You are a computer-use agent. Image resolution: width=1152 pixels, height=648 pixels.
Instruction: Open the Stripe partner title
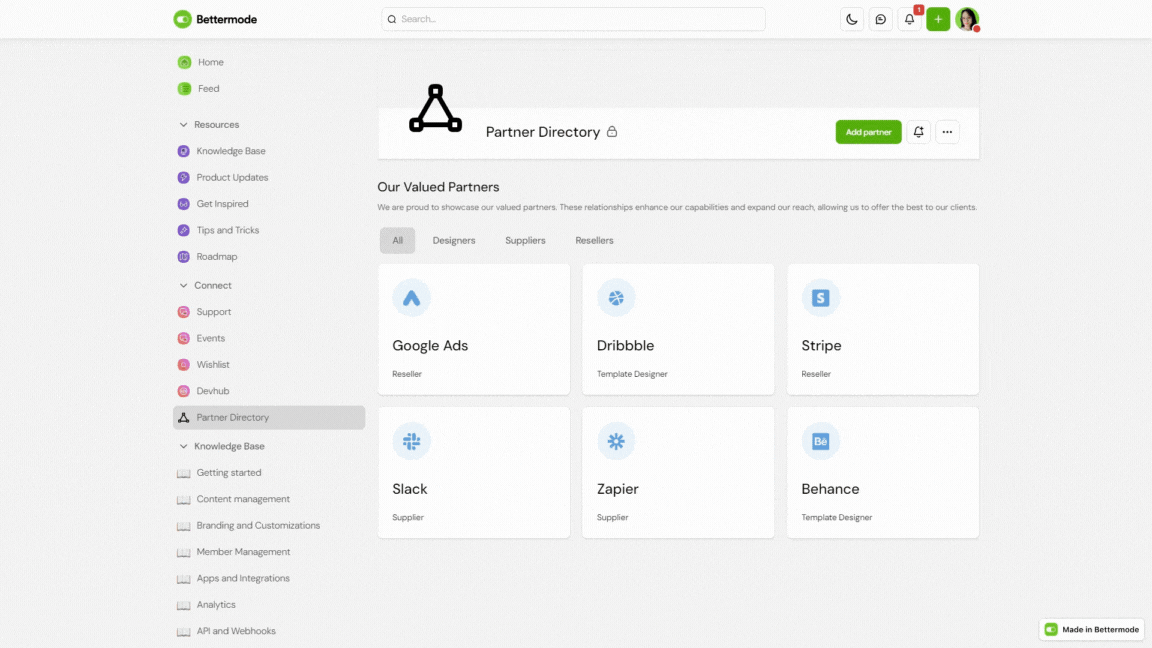click(x=821, y=345)
